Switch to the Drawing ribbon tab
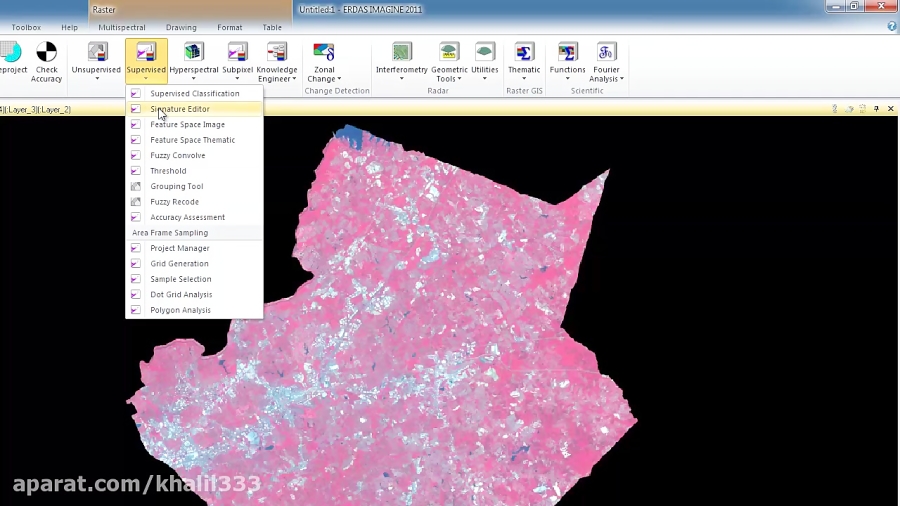Screen dimensions: 900x506 pyautogui.click(x=181, y=27)
